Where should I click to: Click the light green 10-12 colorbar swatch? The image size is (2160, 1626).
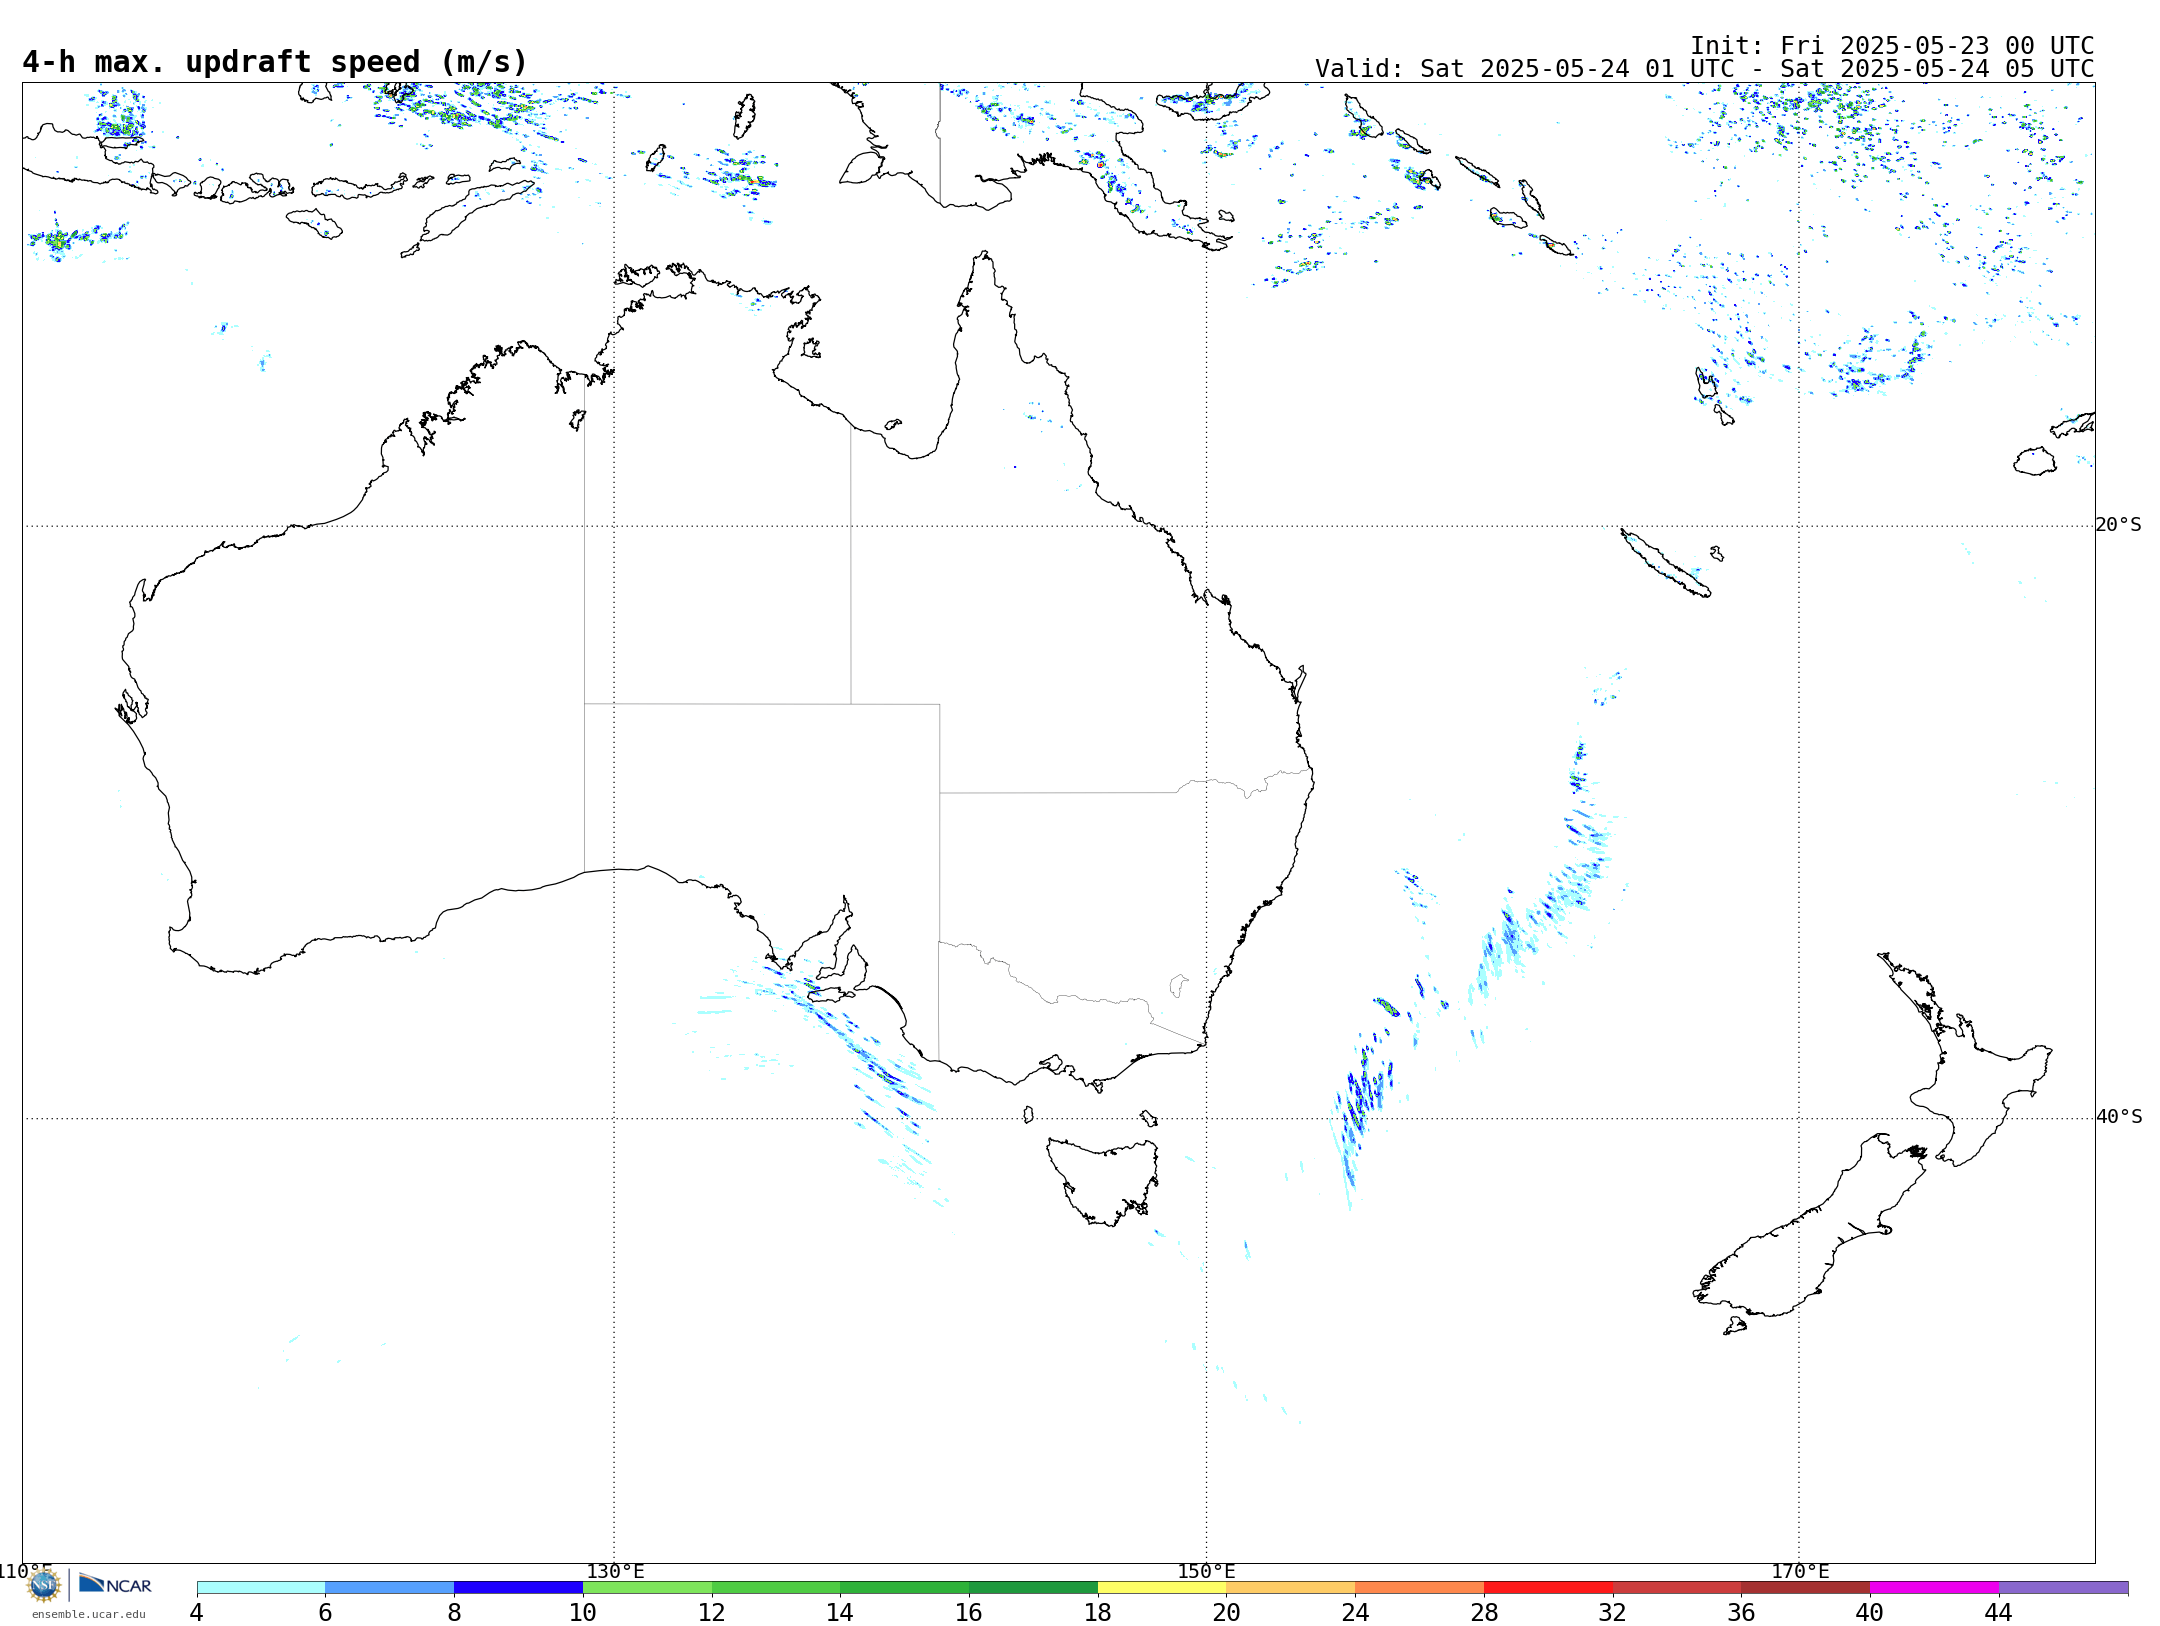[647, 1588]
